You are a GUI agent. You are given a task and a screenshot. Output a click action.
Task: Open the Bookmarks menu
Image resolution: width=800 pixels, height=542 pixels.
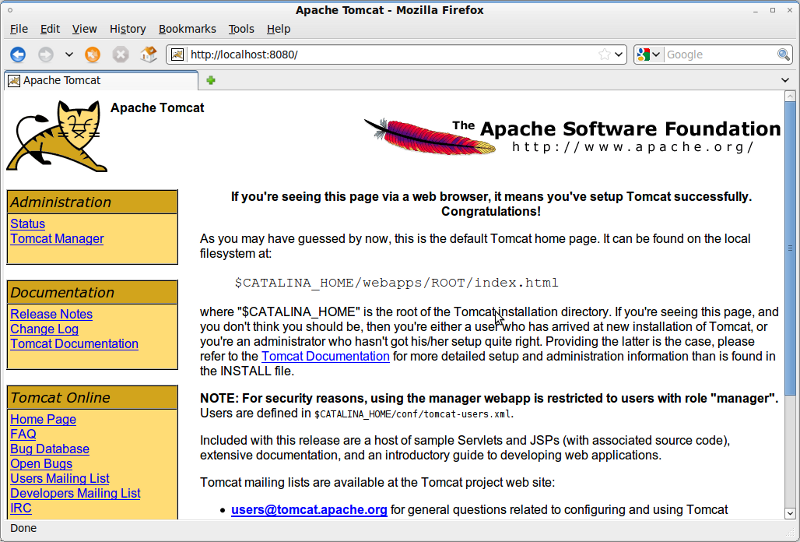click(187, 29)
